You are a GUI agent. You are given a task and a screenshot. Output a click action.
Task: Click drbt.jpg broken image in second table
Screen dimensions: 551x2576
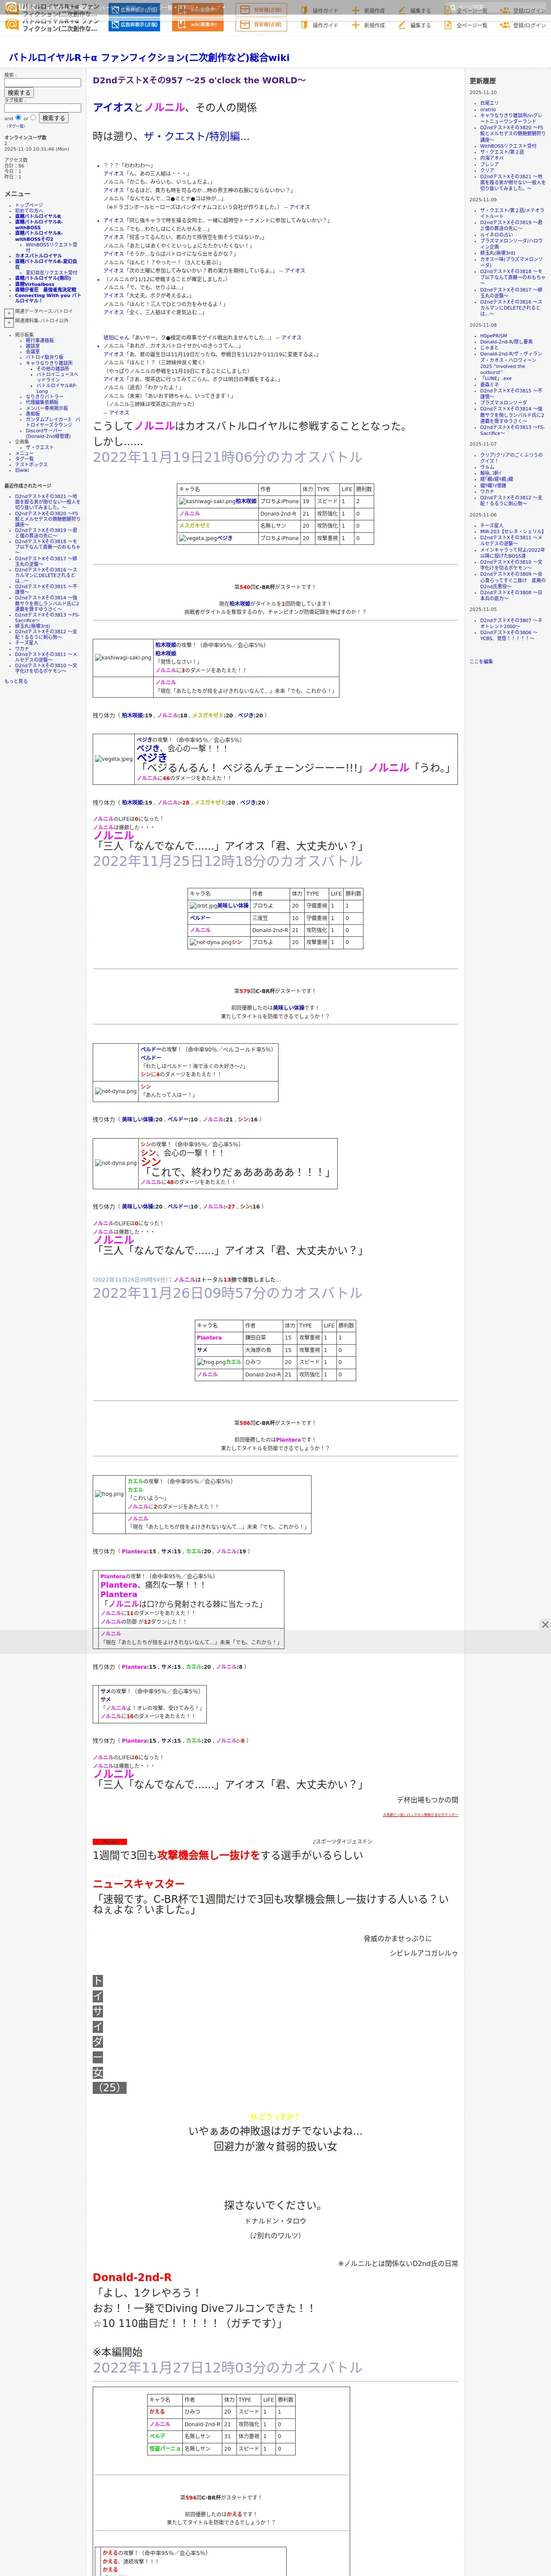[x=203, y=906]
